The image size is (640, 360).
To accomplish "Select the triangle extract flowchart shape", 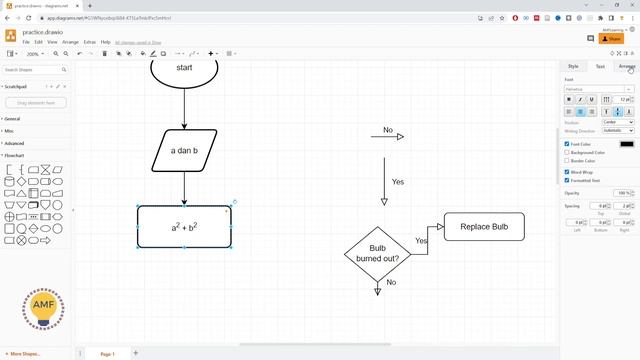I will pos(21,193).
